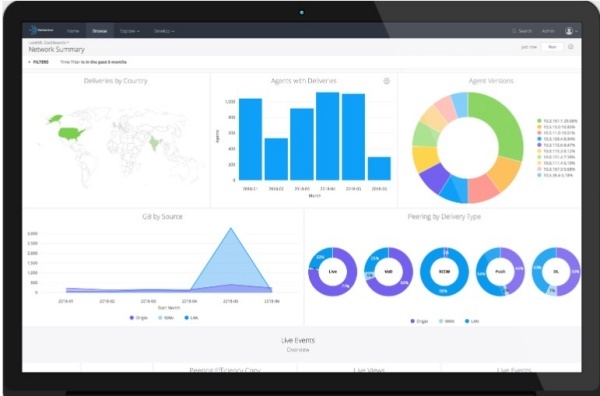This screenshot has width=600, height=396.
Task: Click the Push donut chart
Action: [500, 272]
